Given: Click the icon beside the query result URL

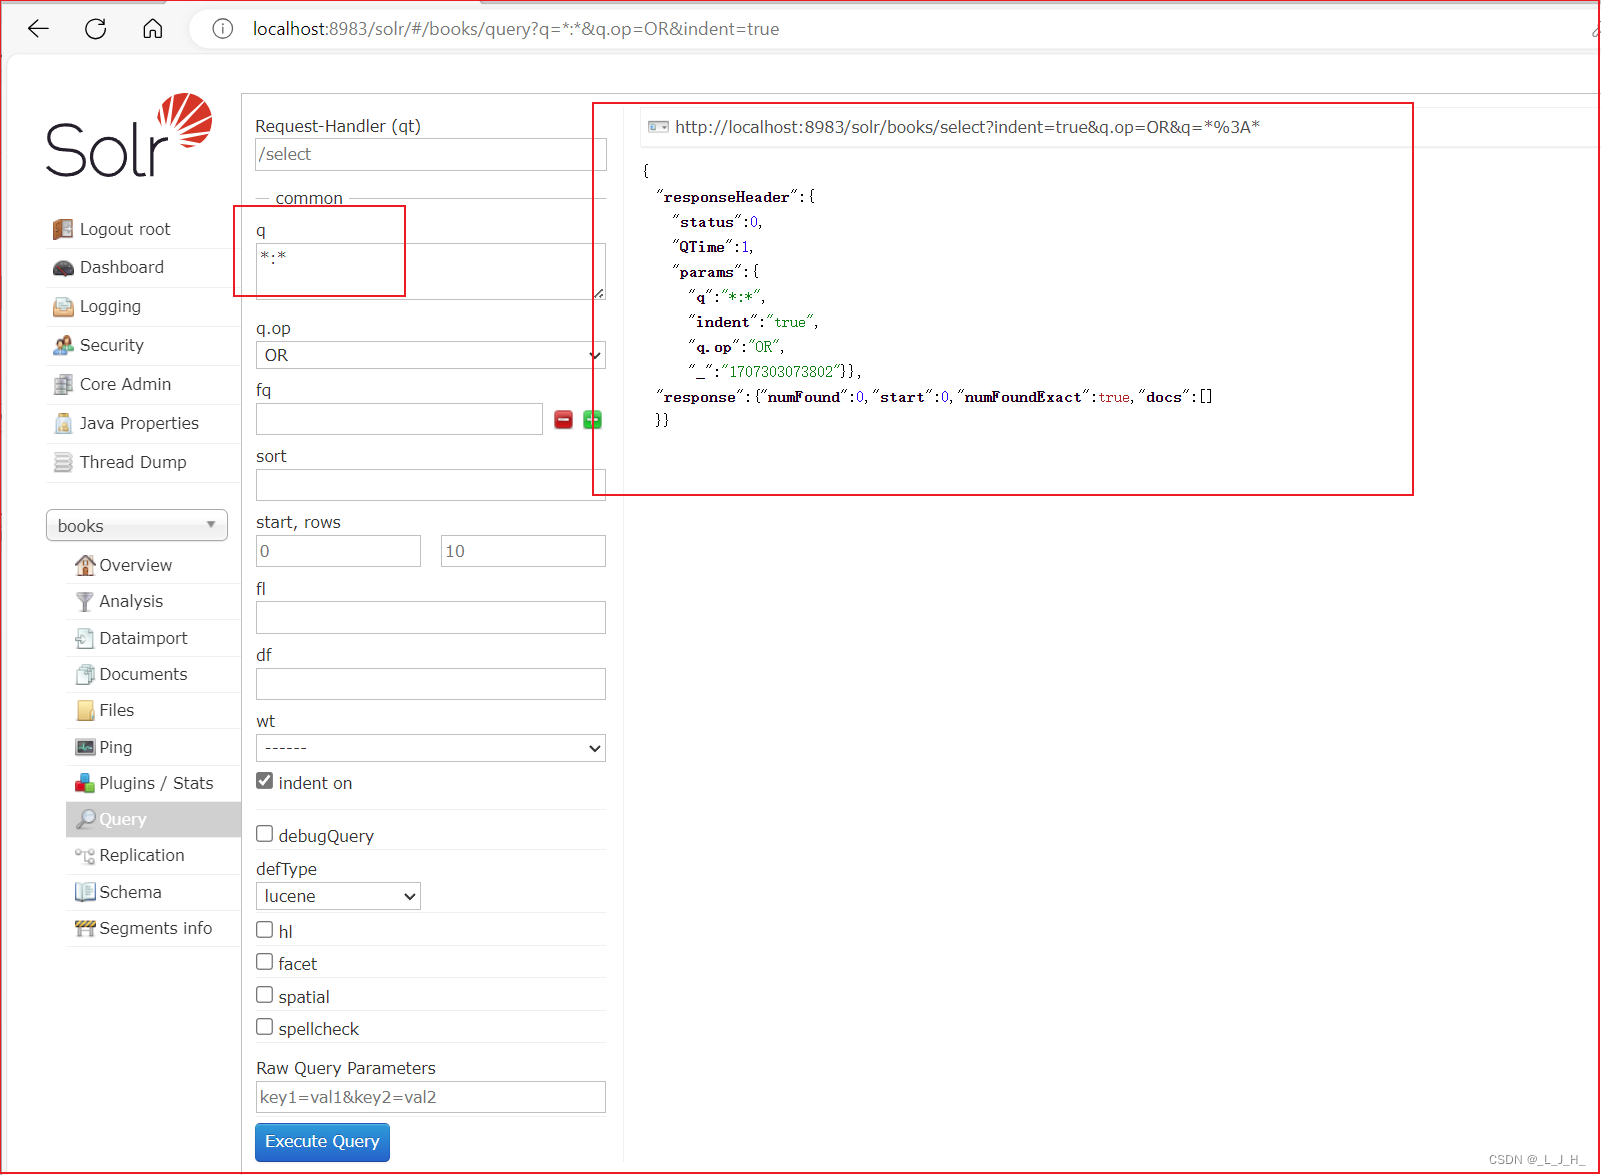Looking at the screenshot, I should pyautogui.click(x=658, y=127).
